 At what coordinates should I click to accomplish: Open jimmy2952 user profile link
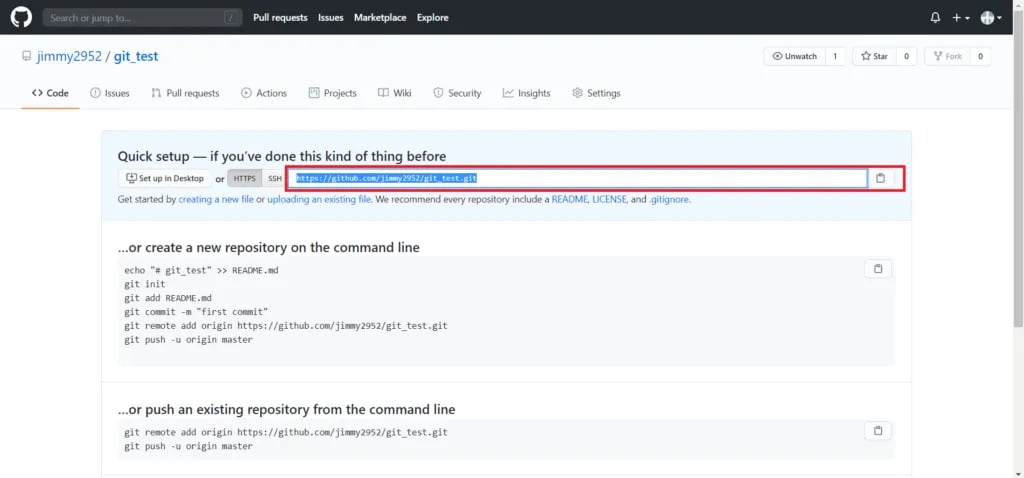pos(69,56)
